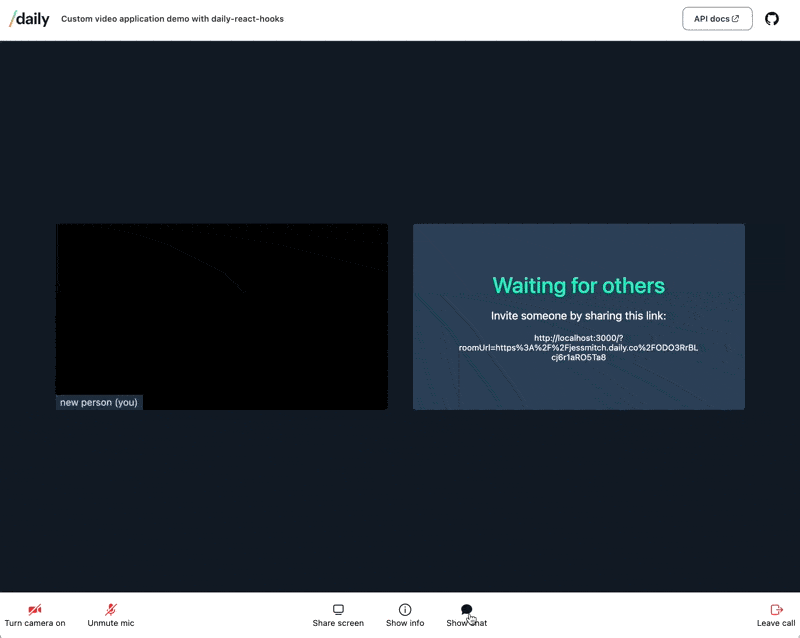Click the 'Custom video application demo' title text
800x638 pixels.
[172, 19]
